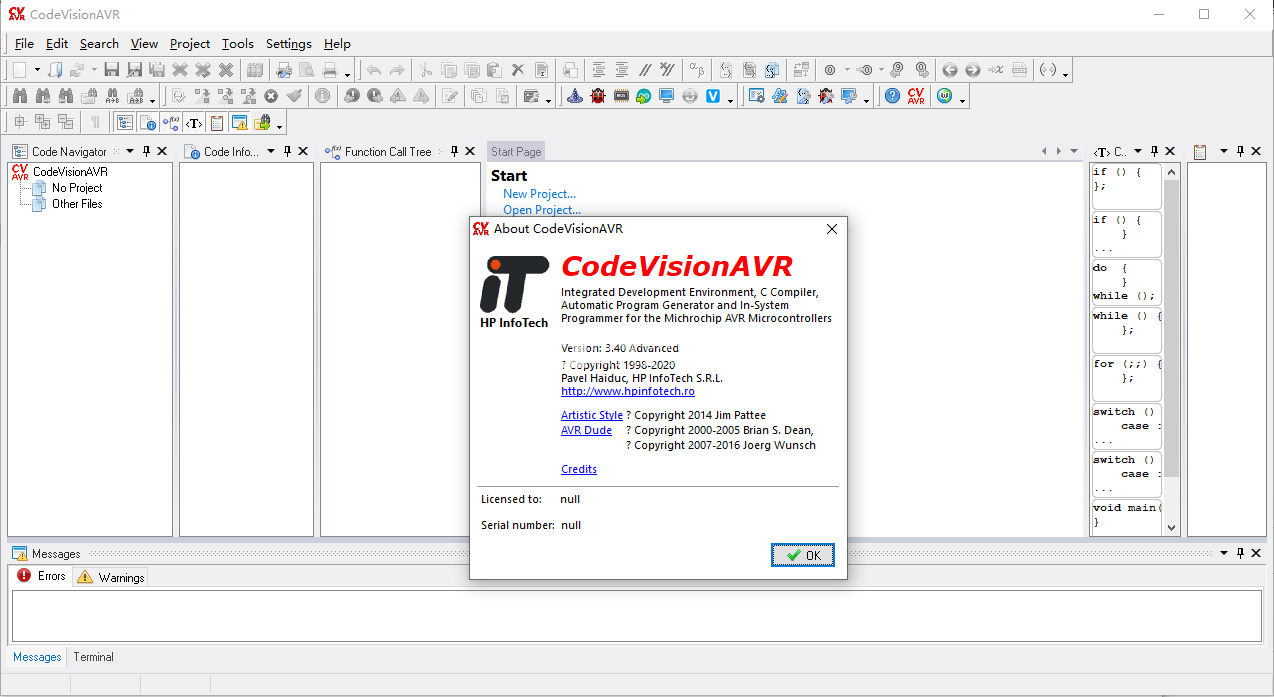Open the Start Page tab list dropdown

[x=1074, y=151]
